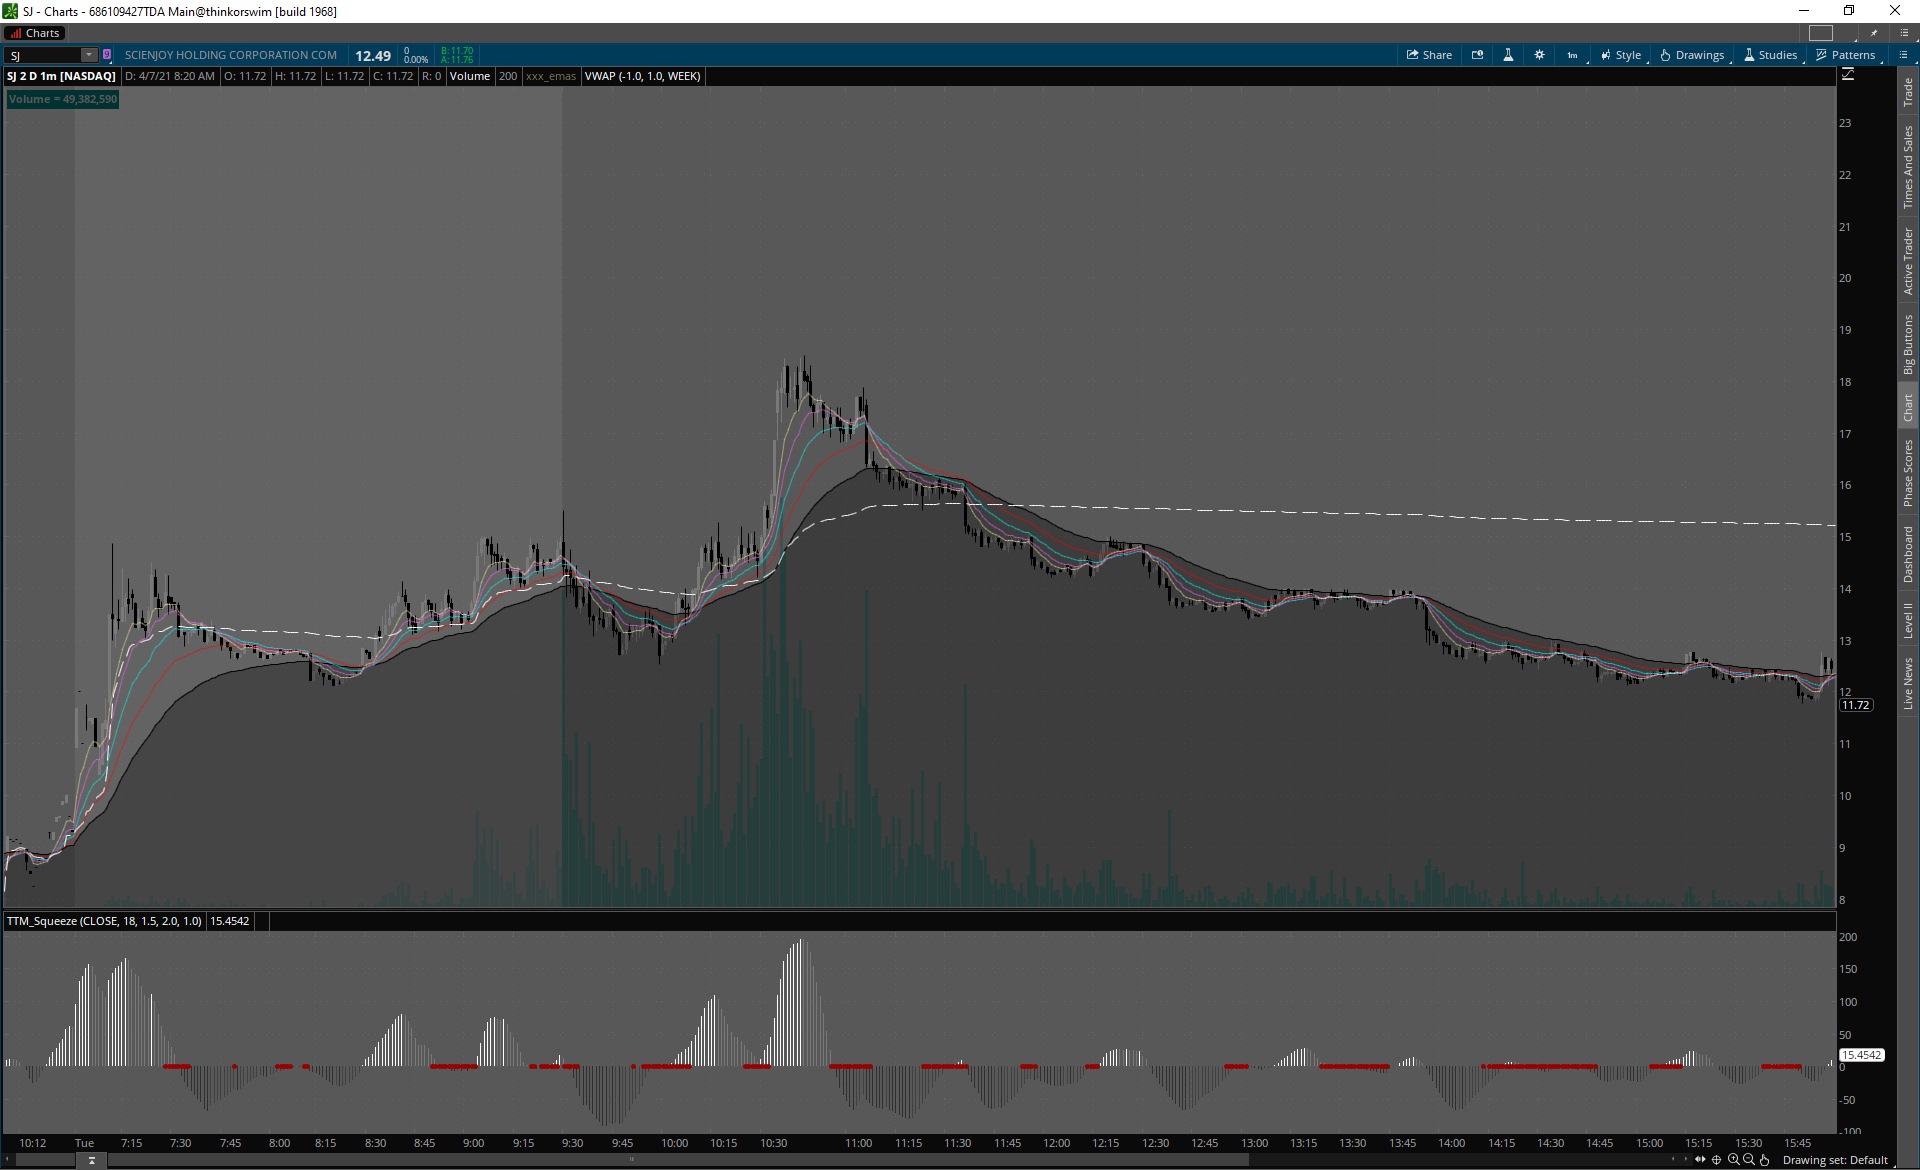
Task: Open the Chart side tab
Action: (x=1908, y=407)
